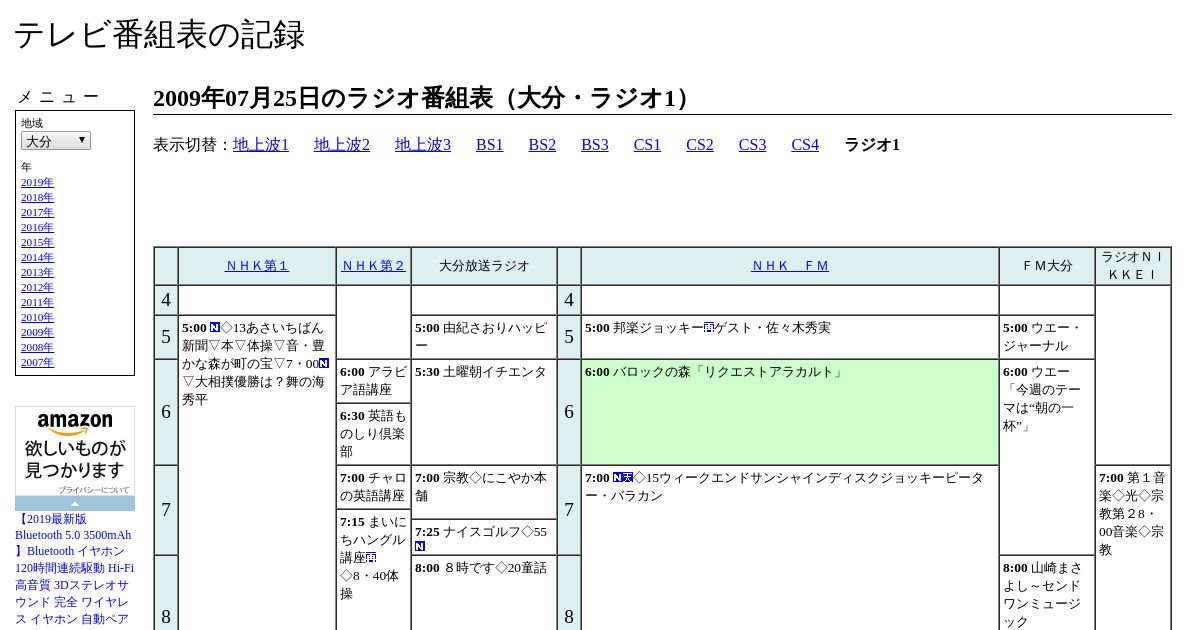
Task: Click the N天 icon in 7:00 ＮＨＫ ＦＭ listing
Action: [623, 477]
